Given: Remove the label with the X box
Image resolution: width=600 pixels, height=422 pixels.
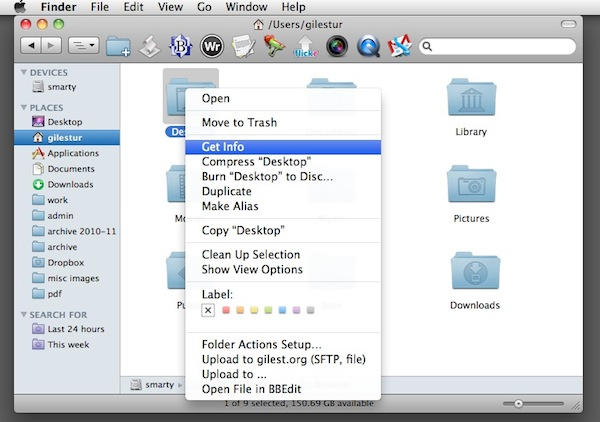Looking at the screenshot, I should pyautogui.click(x=208, y=311).
